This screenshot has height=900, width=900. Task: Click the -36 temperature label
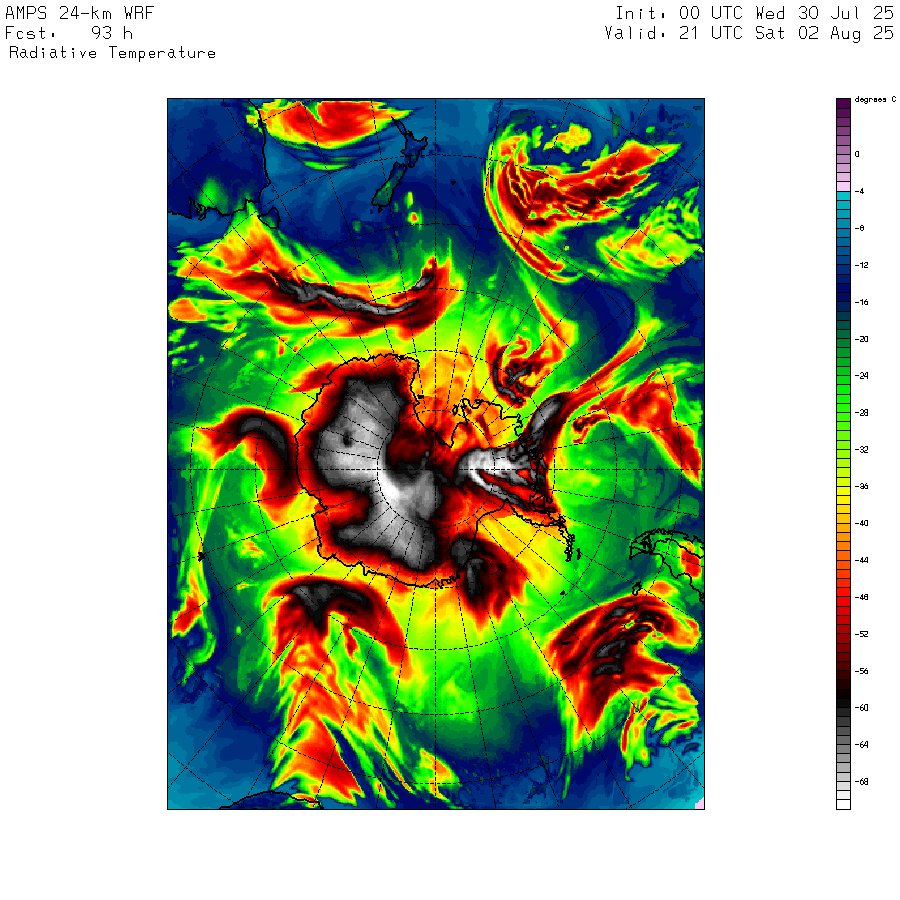[862, 487]
